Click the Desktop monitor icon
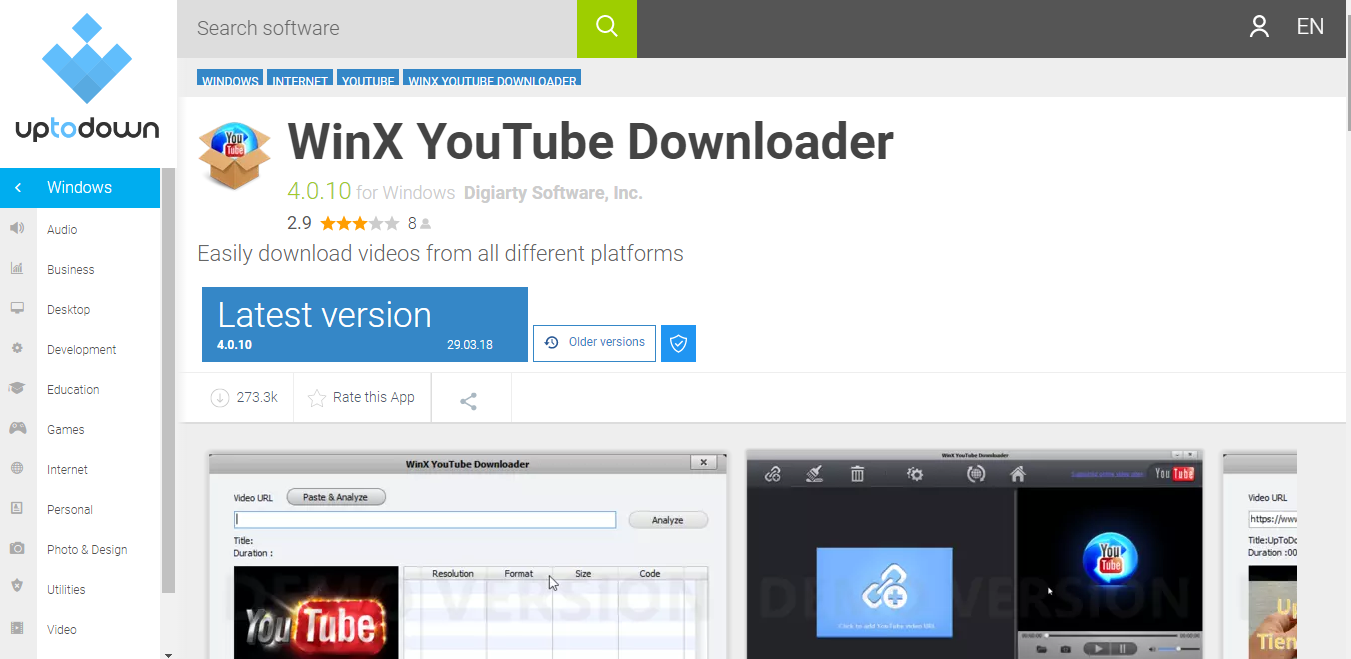Image resolution: width=1351 pixels, height=659 pixels. (17, 308)
